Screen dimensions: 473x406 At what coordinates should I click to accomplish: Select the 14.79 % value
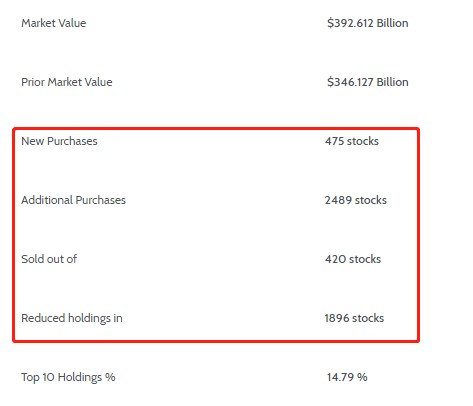coord(347,377)
